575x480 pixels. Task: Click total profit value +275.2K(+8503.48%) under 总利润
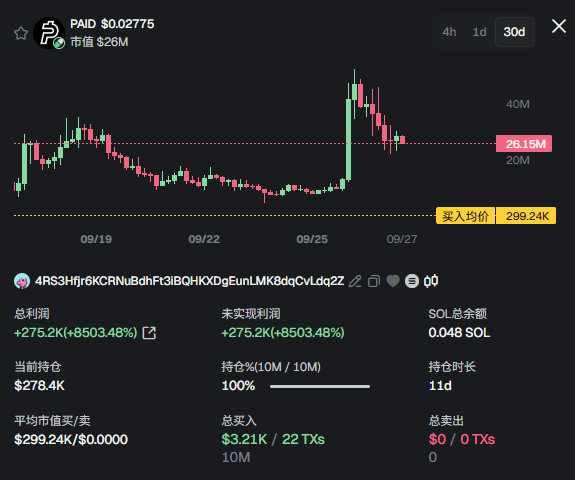pos(76,333)
